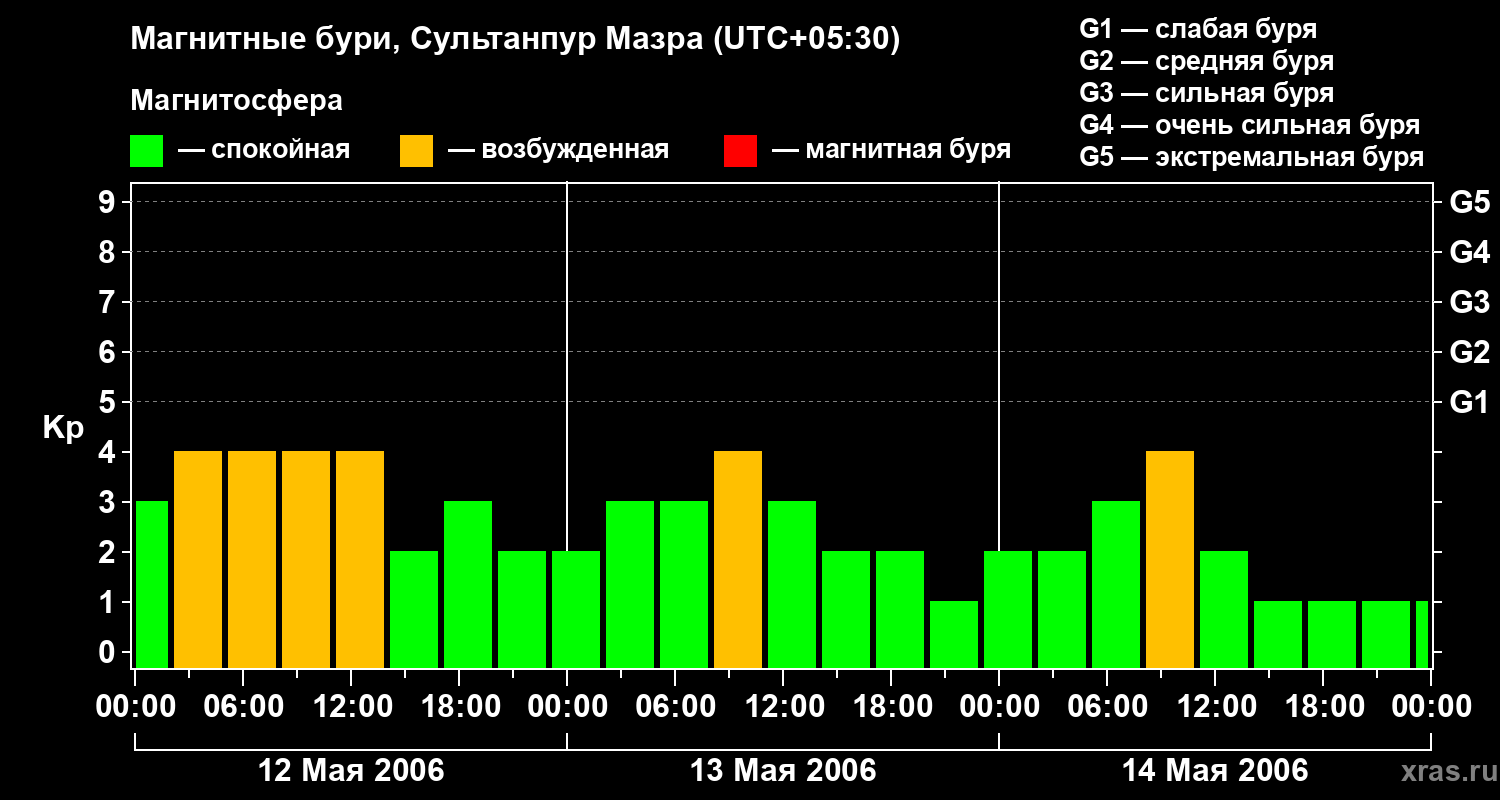Click the 'G1' label on right axis
Screen dimensions: 1500x800
point(1470,403)
